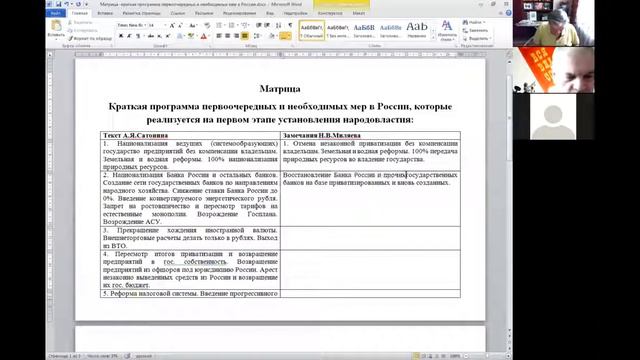Toggle Subscript formatting

click(160, 36)
